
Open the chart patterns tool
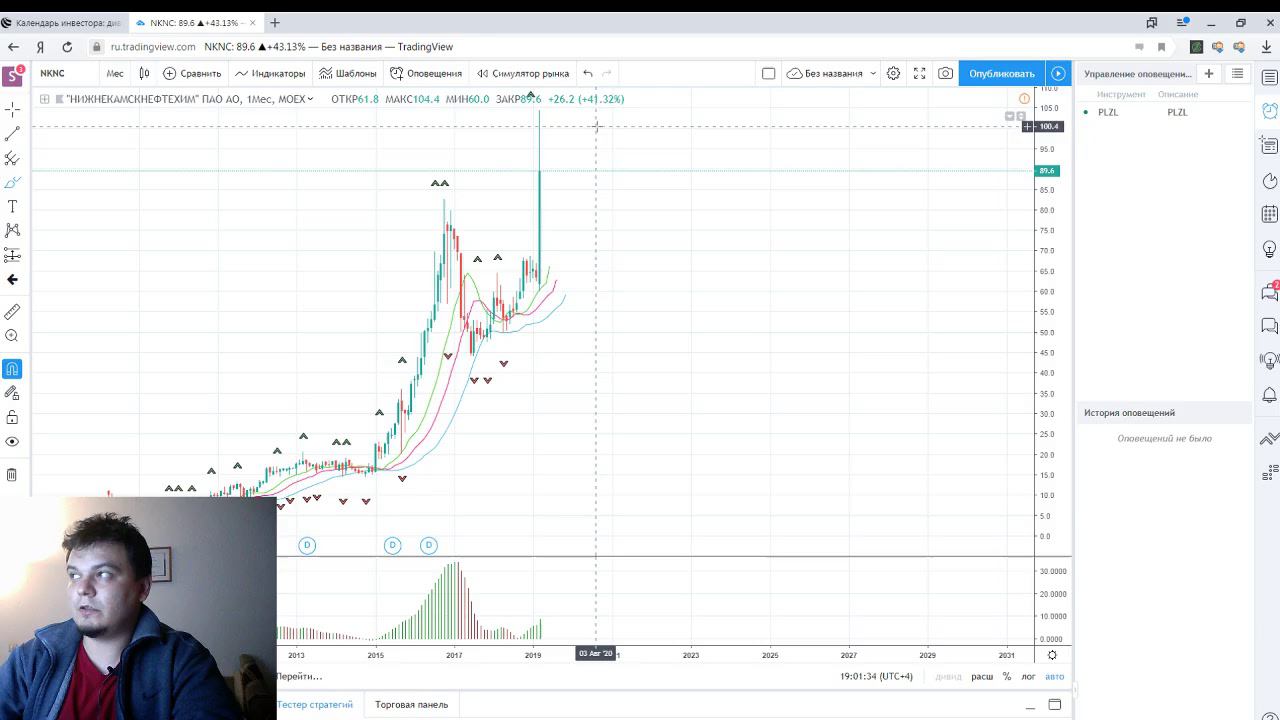(12, 230)
